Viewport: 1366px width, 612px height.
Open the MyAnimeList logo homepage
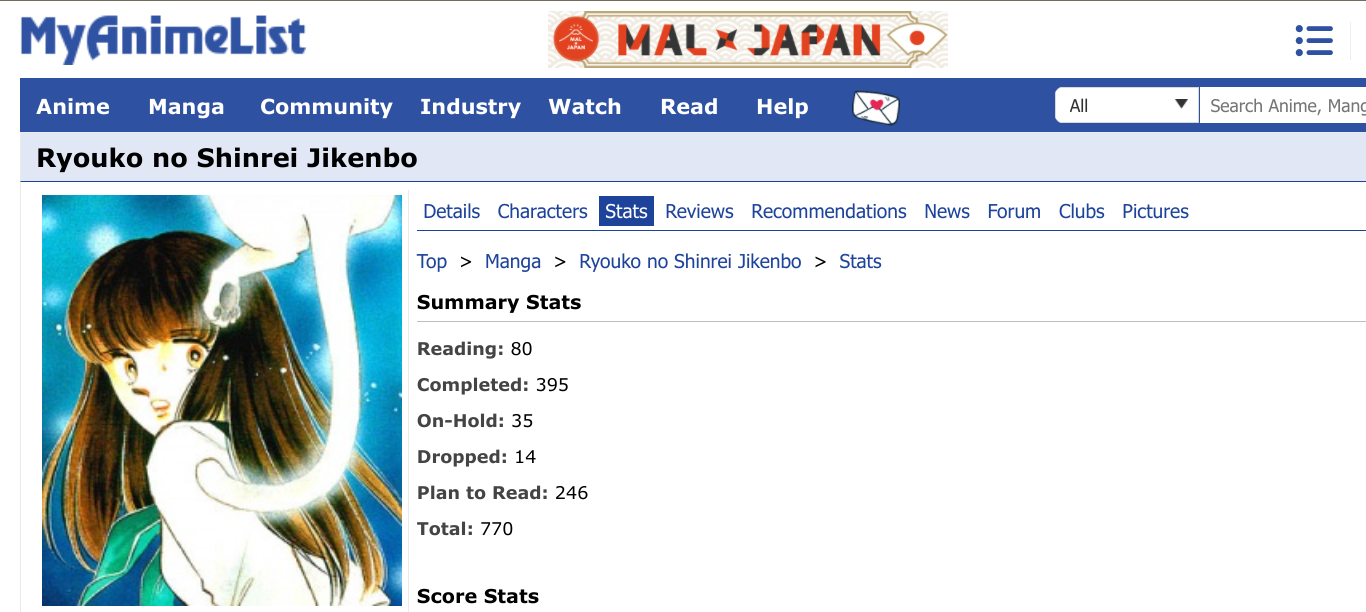click(163, 39)
